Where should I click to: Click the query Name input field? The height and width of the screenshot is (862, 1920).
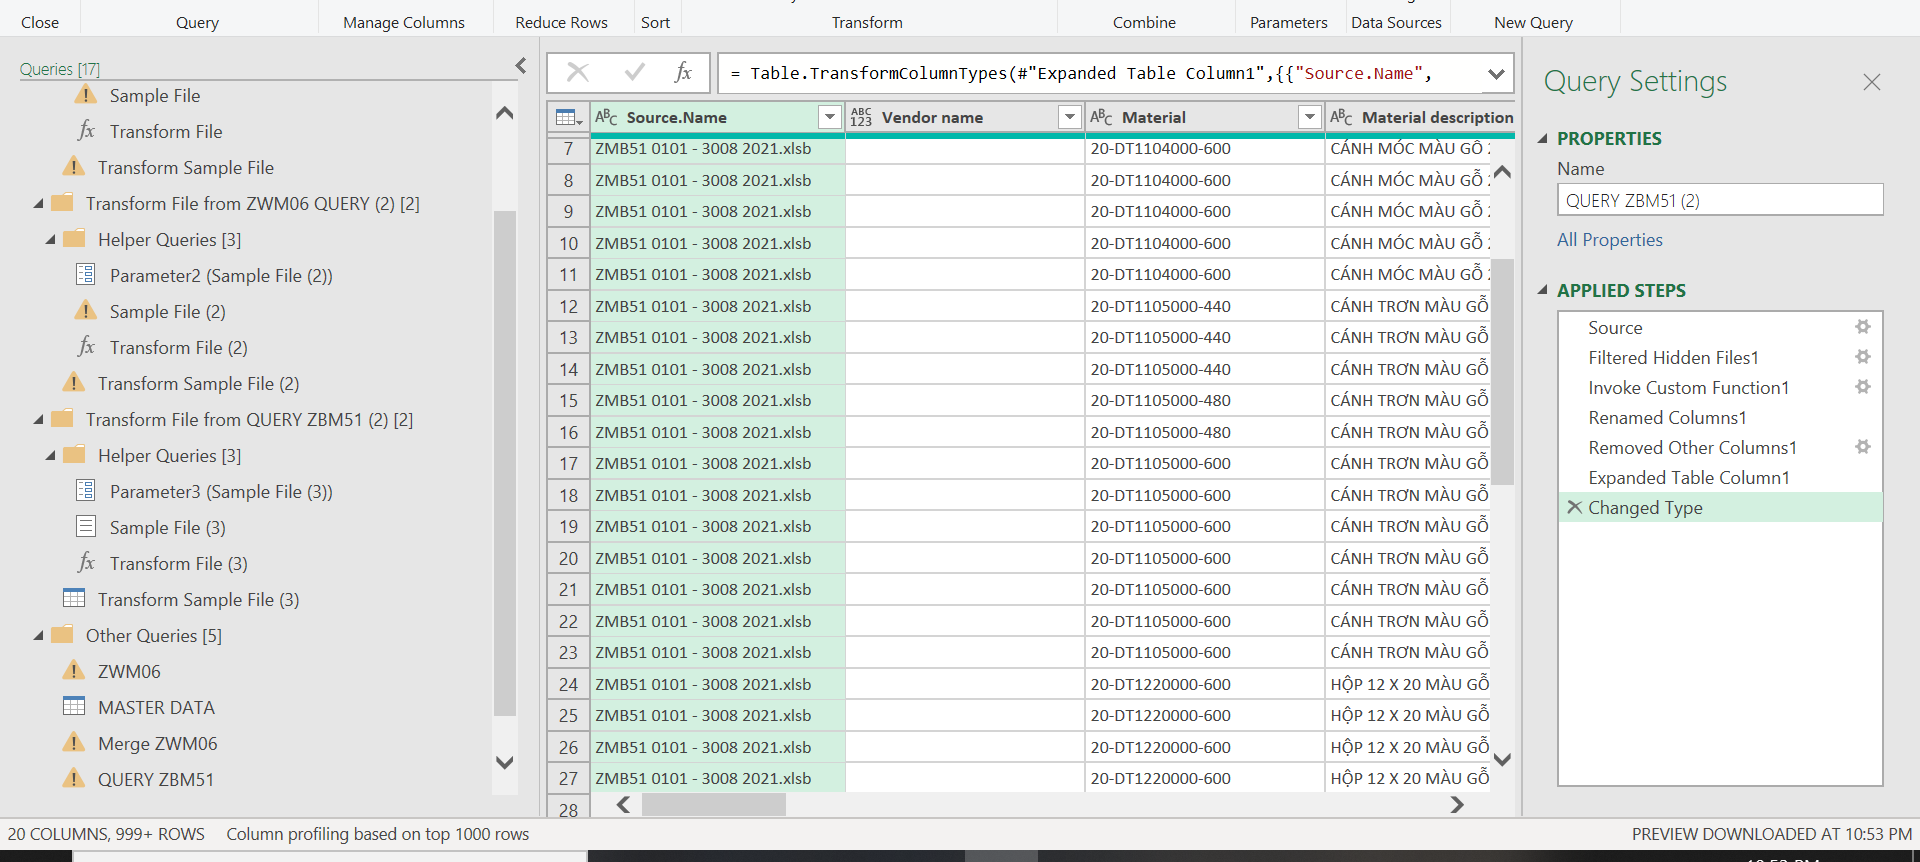pyautogui.click(x=1719, y=200)
